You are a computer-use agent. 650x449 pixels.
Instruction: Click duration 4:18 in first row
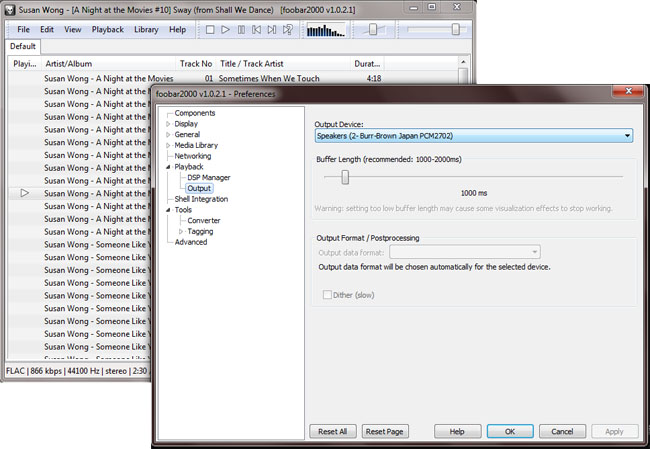tap(374, 78)
